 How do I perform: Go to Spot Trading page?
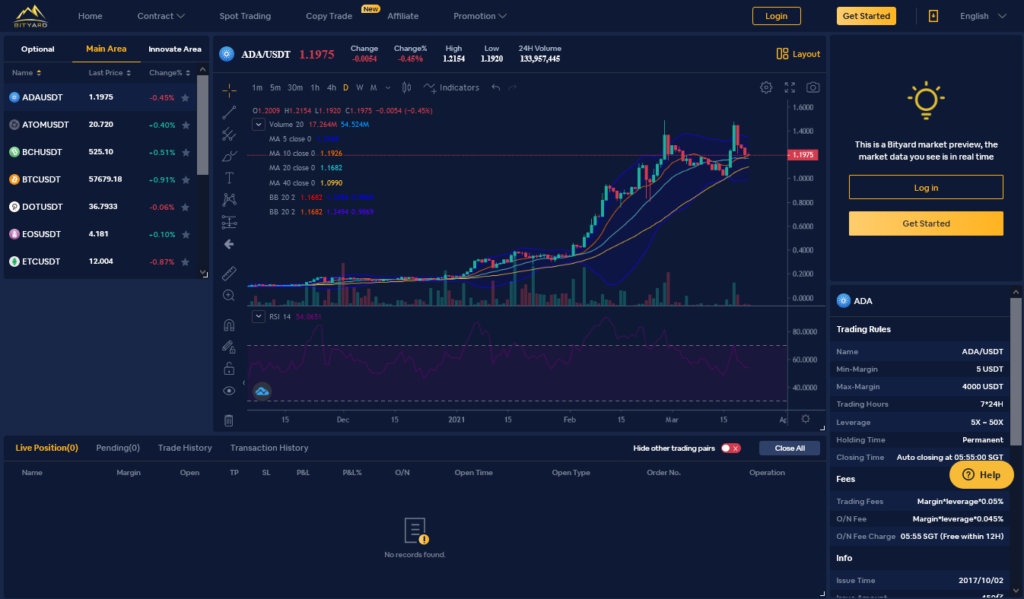(245, 16)
